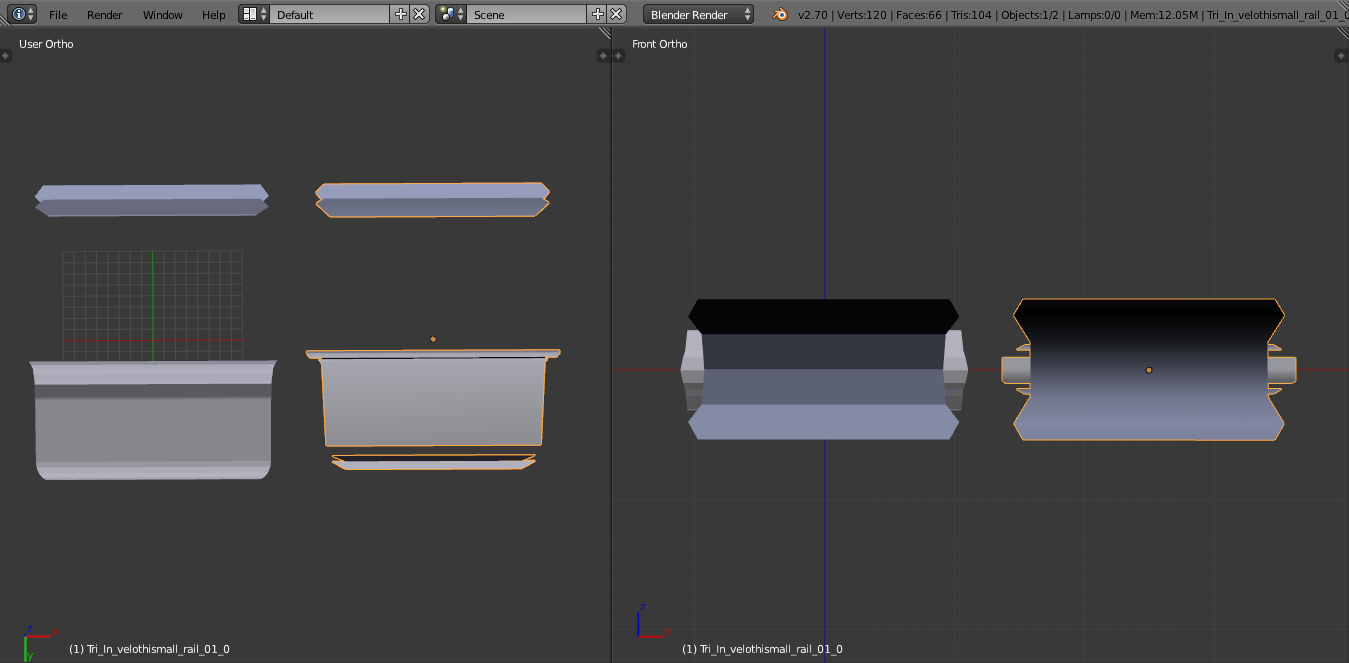Click the object origin dot in User Ortho
This screenshot has height=663, width=1349.
point(433,339)
